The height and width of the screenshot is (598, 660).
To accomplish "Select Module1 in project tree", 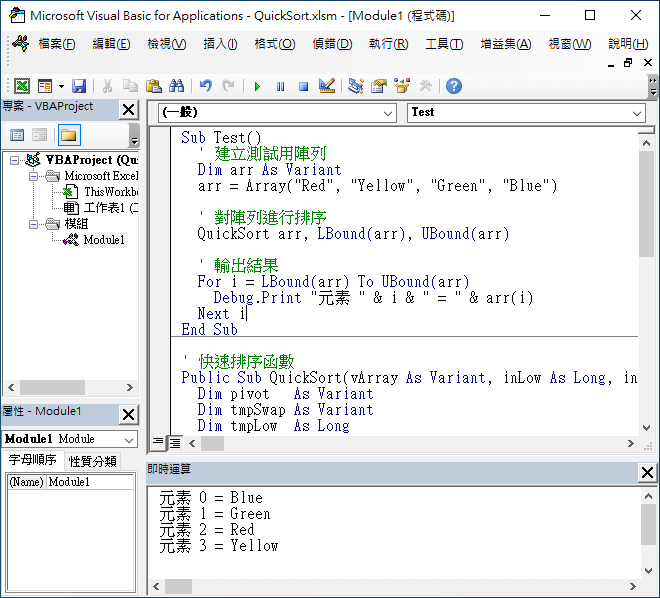I will point(104,240).
